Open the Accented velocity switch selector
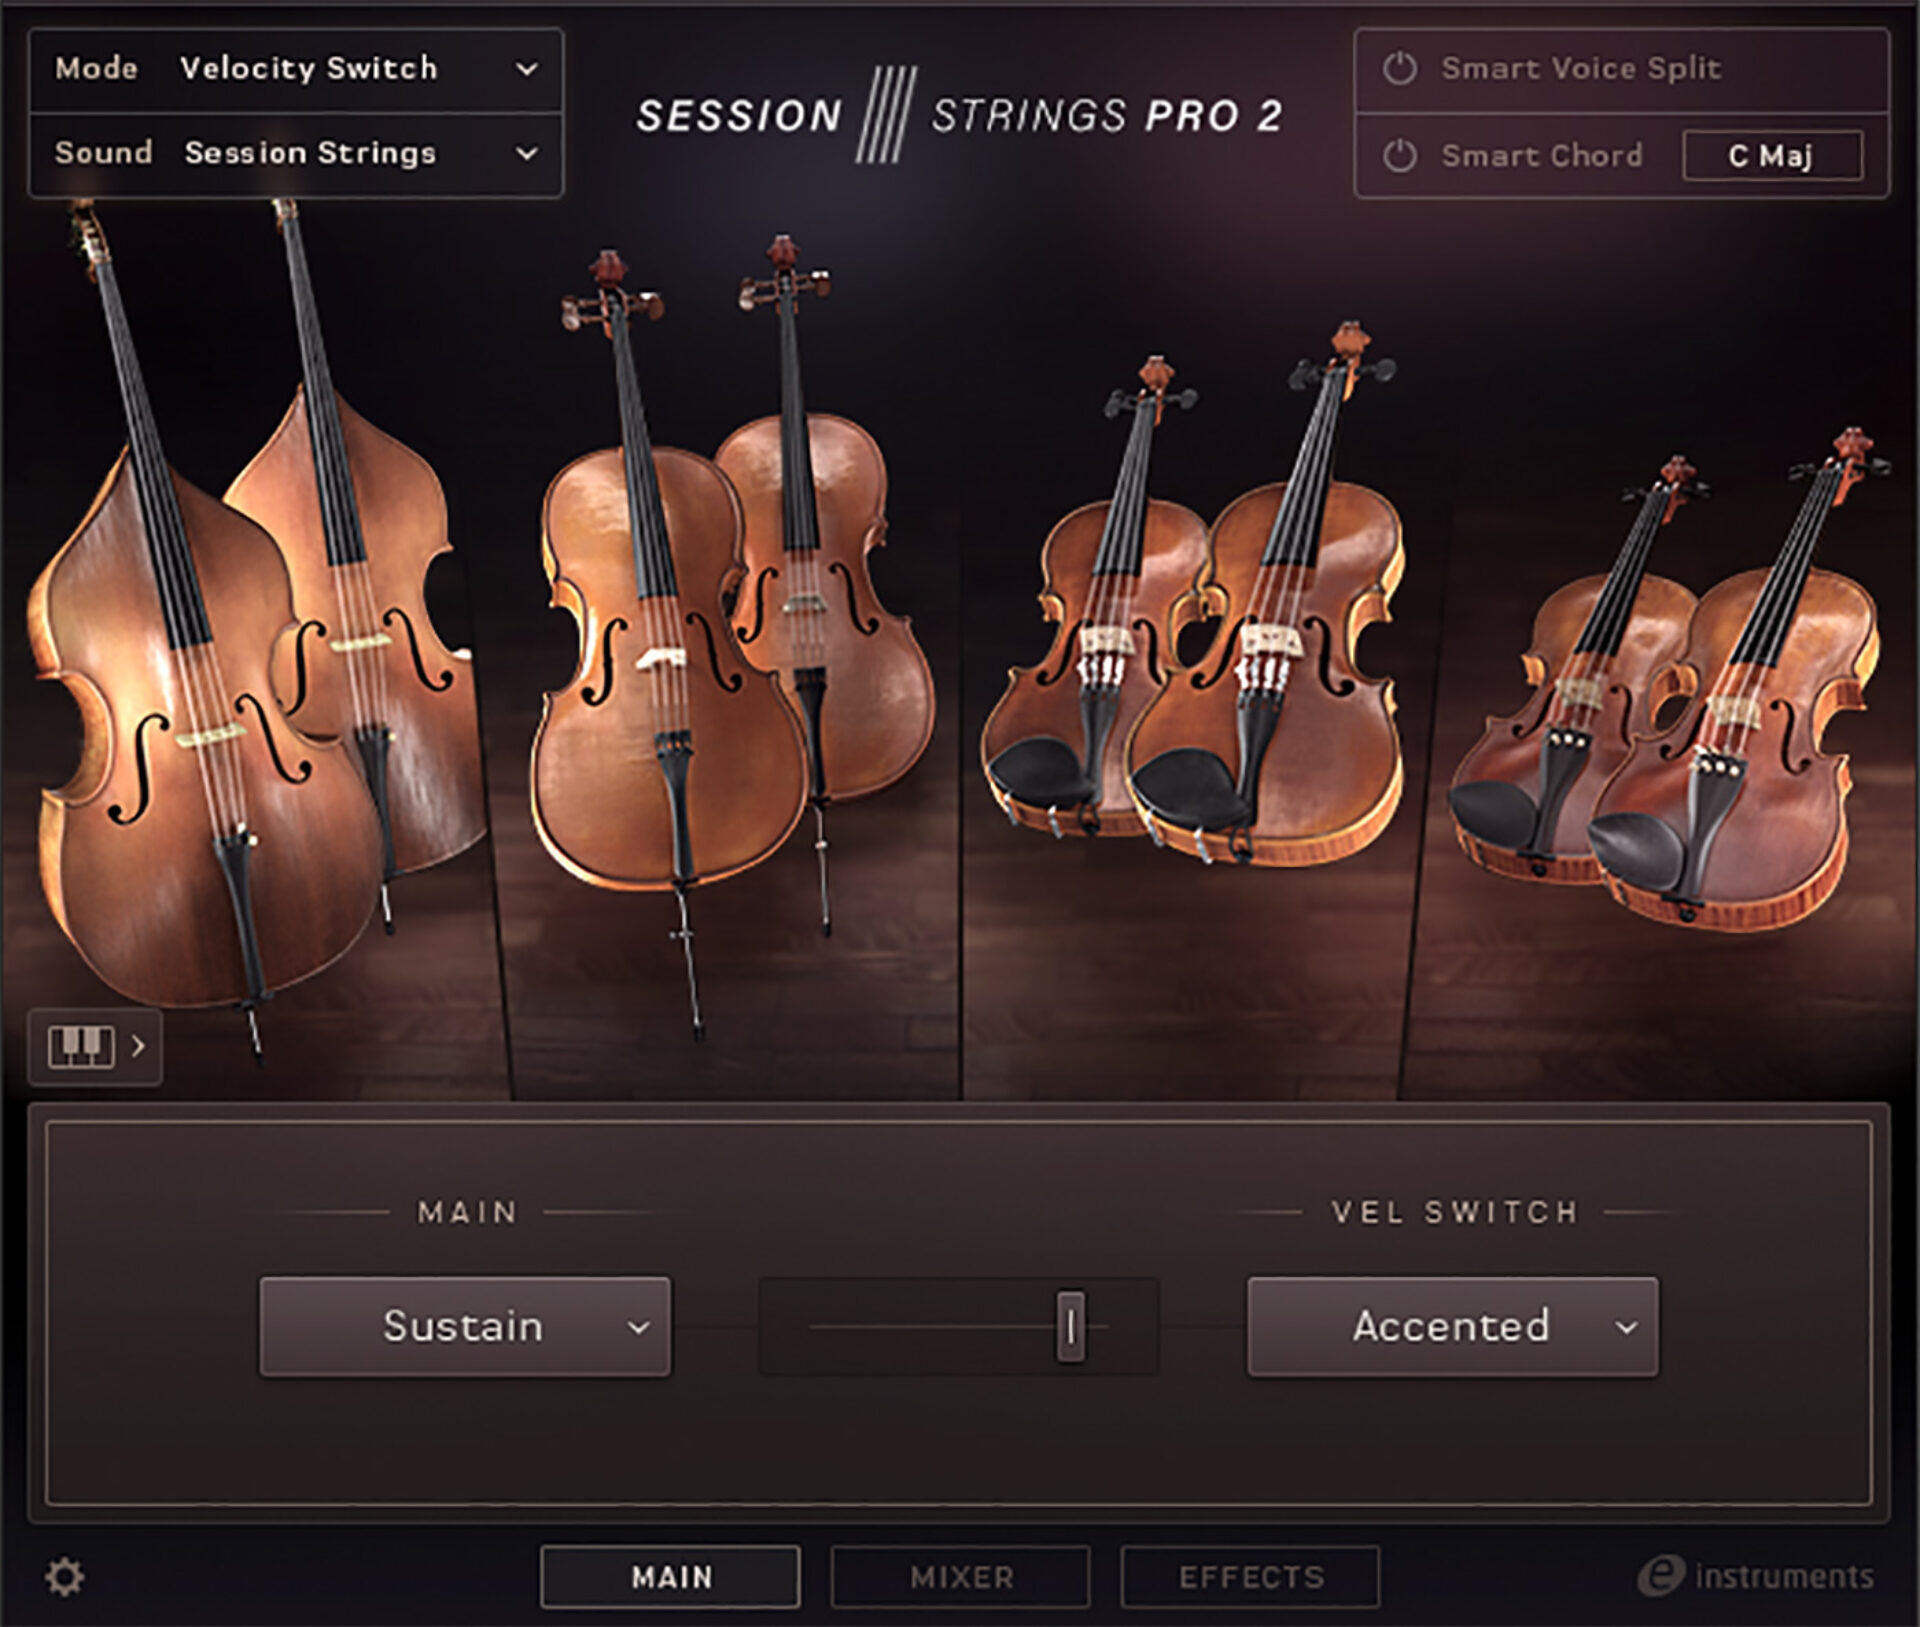This screenshot has width=1920, height=1627. [x=1452, y=1327]
